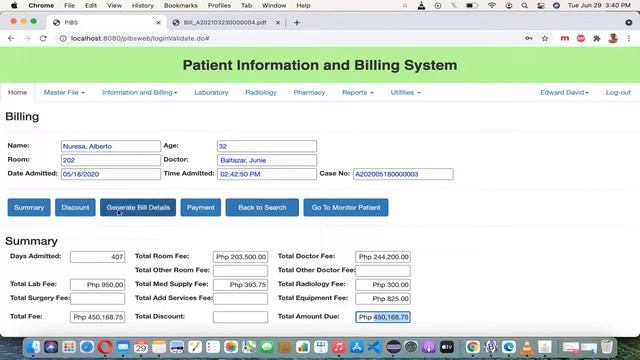Bookmark the page with the star icon
640x360 pixels.
point(545,38)
